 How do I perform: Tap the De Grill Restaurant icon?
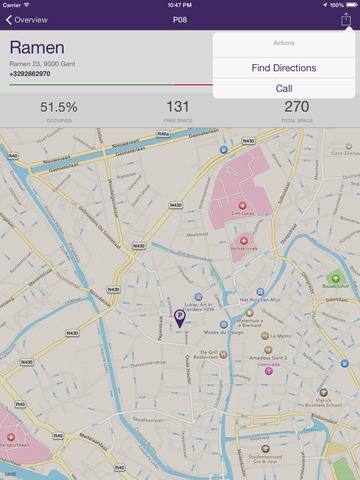pyautogui.click(x=223, y=354)
